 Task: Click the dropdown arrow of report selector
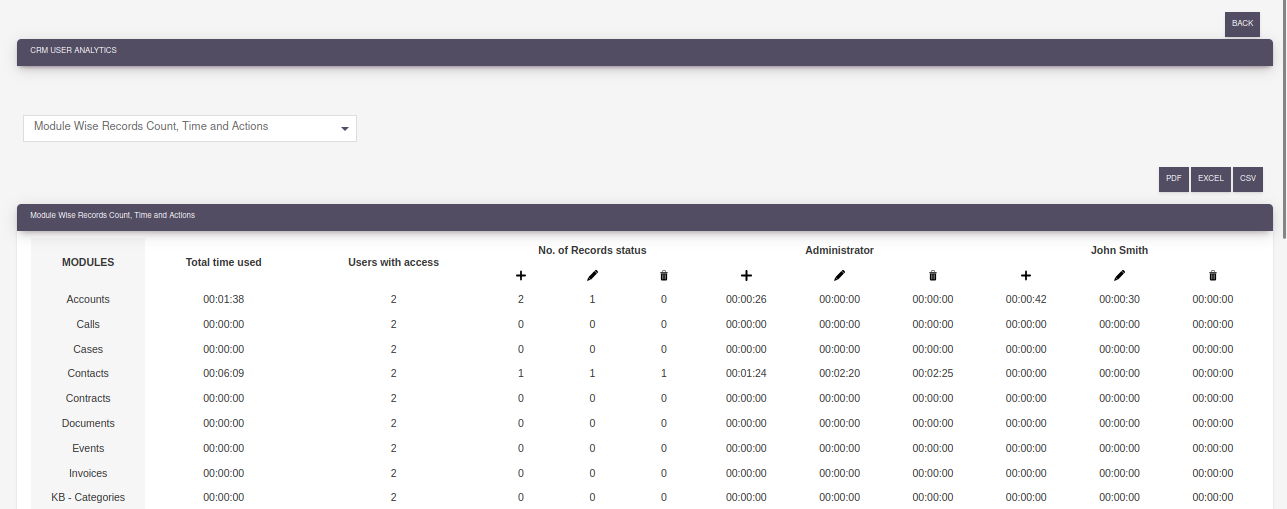pyautogui.click(x=344, y=129)
